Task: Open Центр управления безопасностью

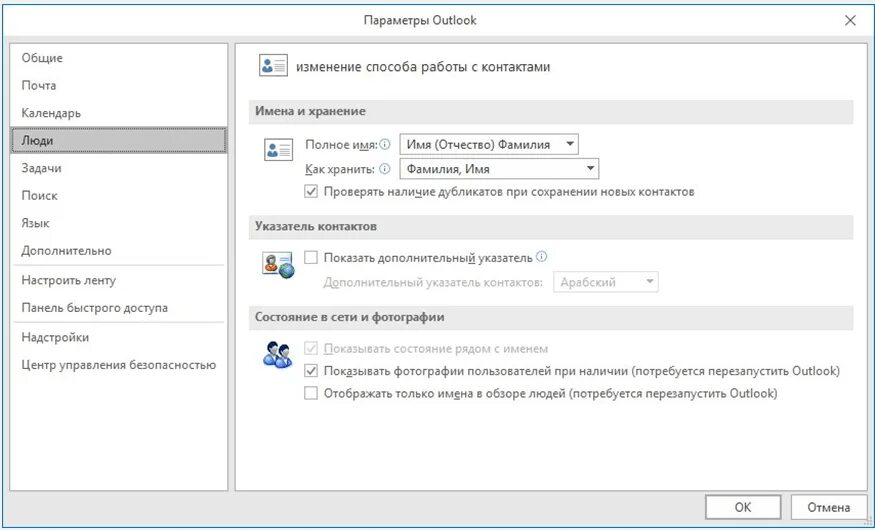Action: point(119,365)
